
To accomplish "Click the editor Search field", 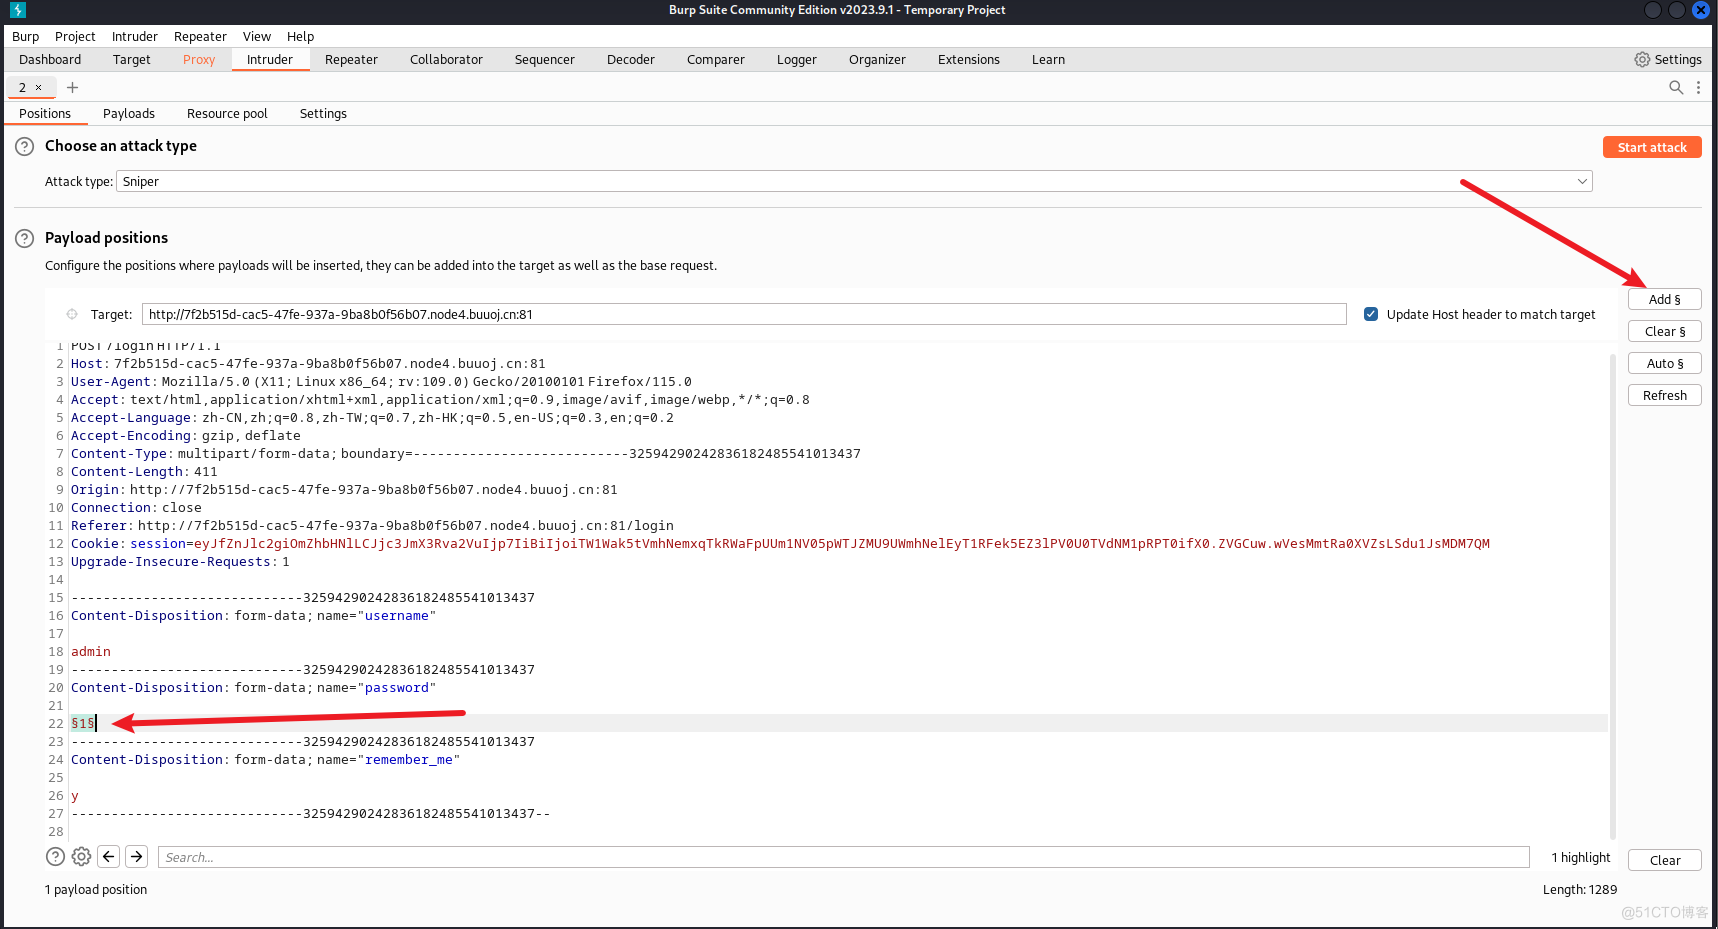I will click(844, 857).
